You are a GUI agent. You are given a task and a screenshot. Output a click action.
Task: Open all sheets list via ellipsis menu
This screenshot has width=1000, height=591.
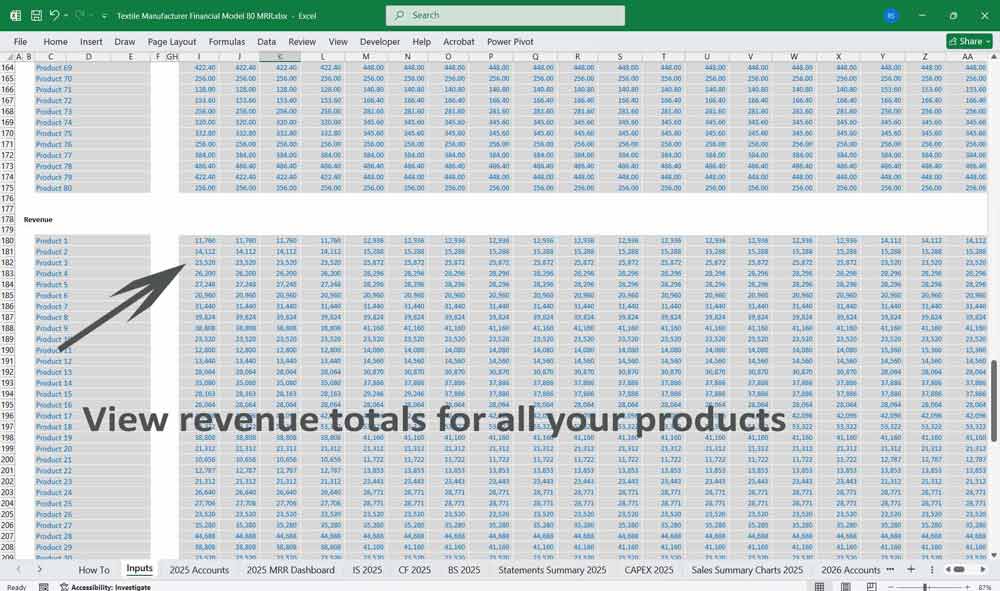click(x=890, y=569)
